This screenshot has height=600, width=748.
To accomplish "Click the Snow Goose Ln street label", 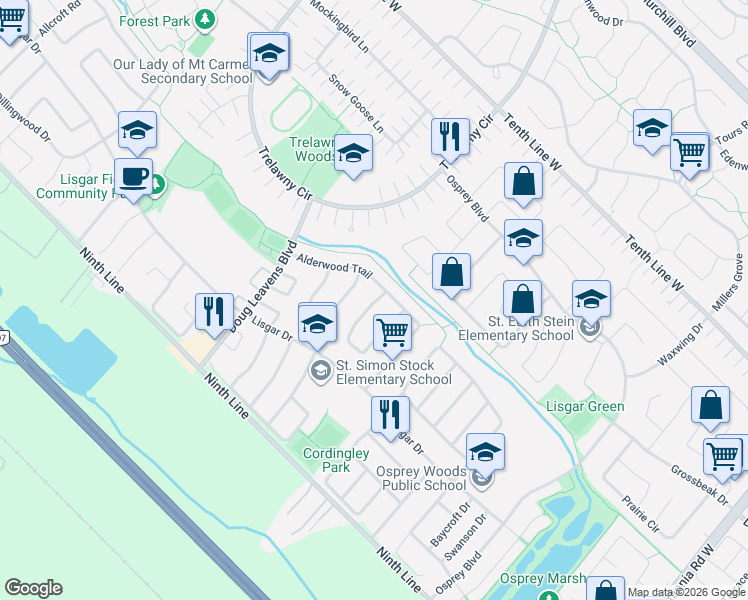I will [x=356, y=103].
